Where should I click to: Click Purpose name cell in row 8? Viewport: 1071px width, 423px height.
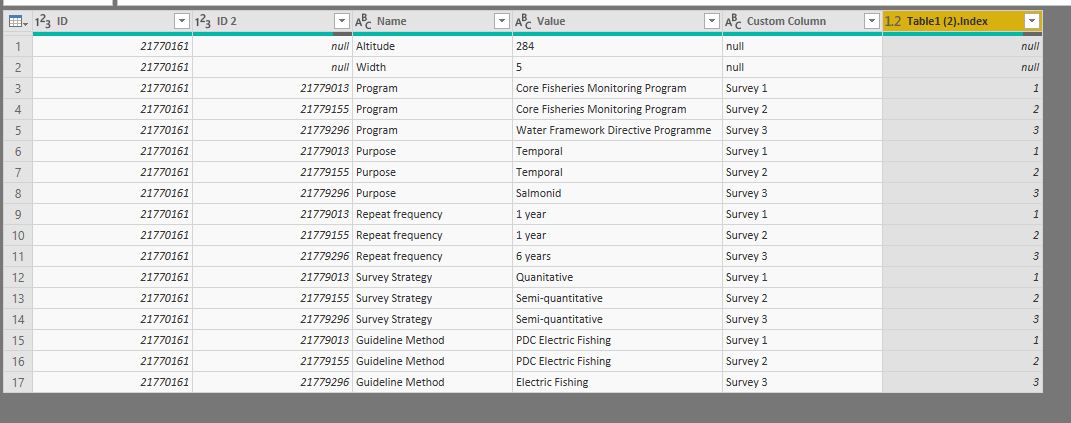click(x=432, y=193)
